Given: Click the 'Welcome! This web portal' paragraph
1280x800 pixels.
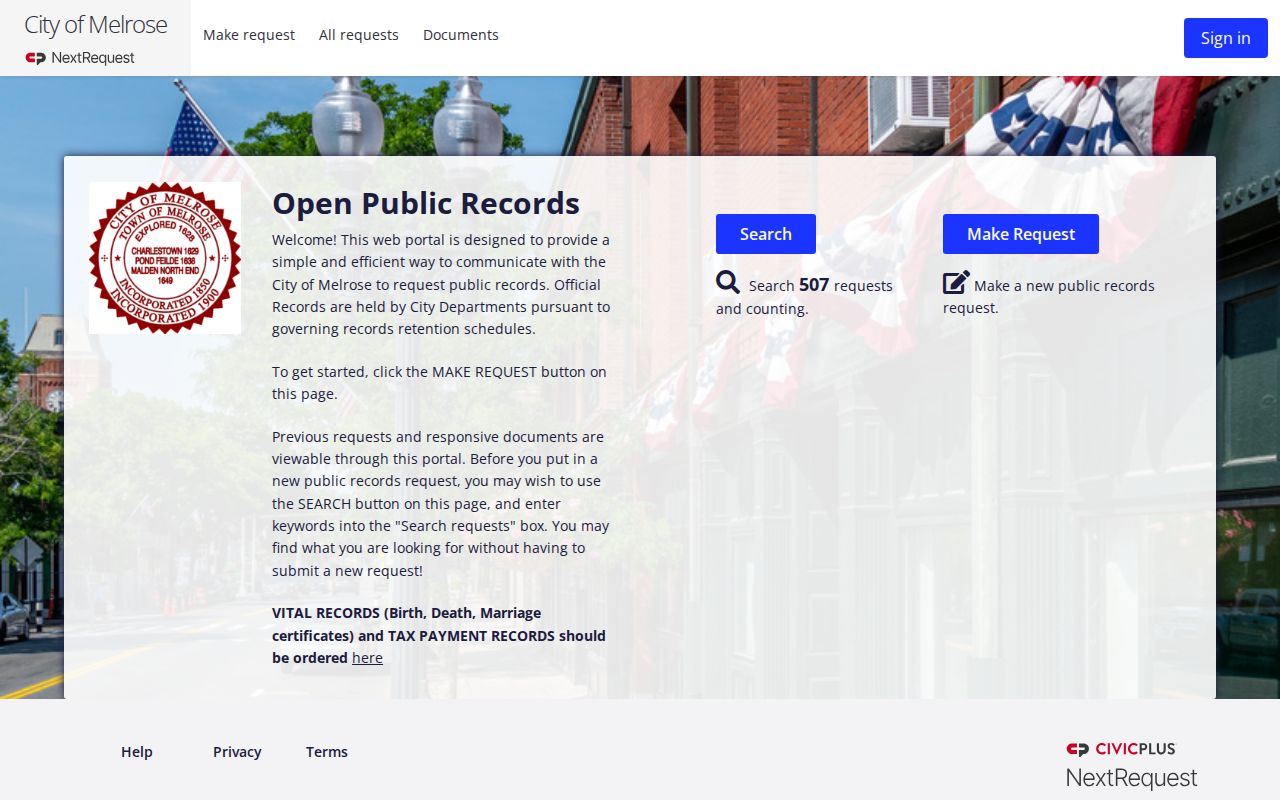Looking at the screenshot, I should [x=441, y=284].
